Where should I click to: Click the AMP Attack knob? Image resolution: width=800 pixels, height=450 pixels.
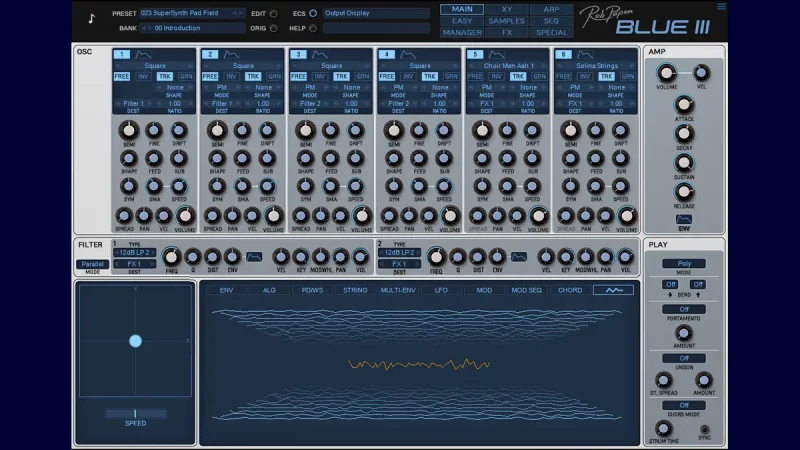point(684,105)
